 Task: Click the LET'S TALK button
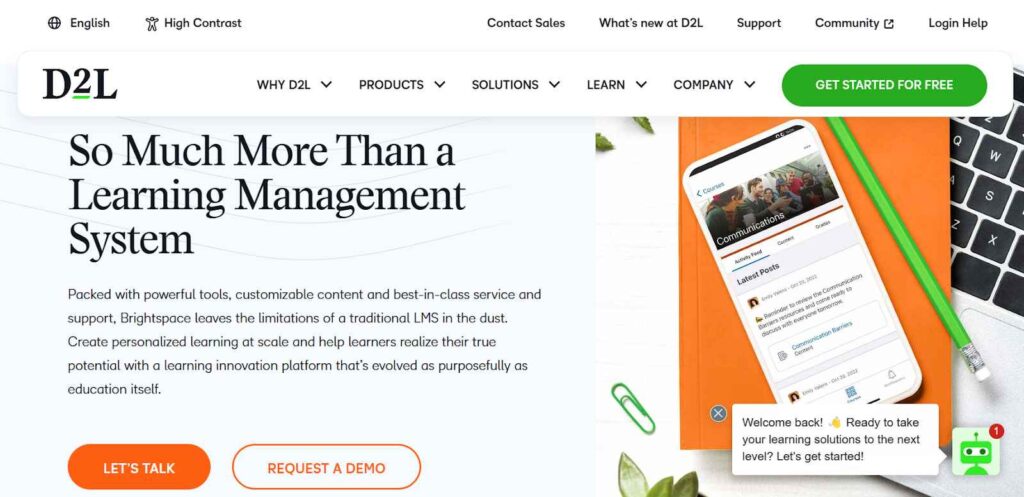pyautogui.click(x=139, y=467)
